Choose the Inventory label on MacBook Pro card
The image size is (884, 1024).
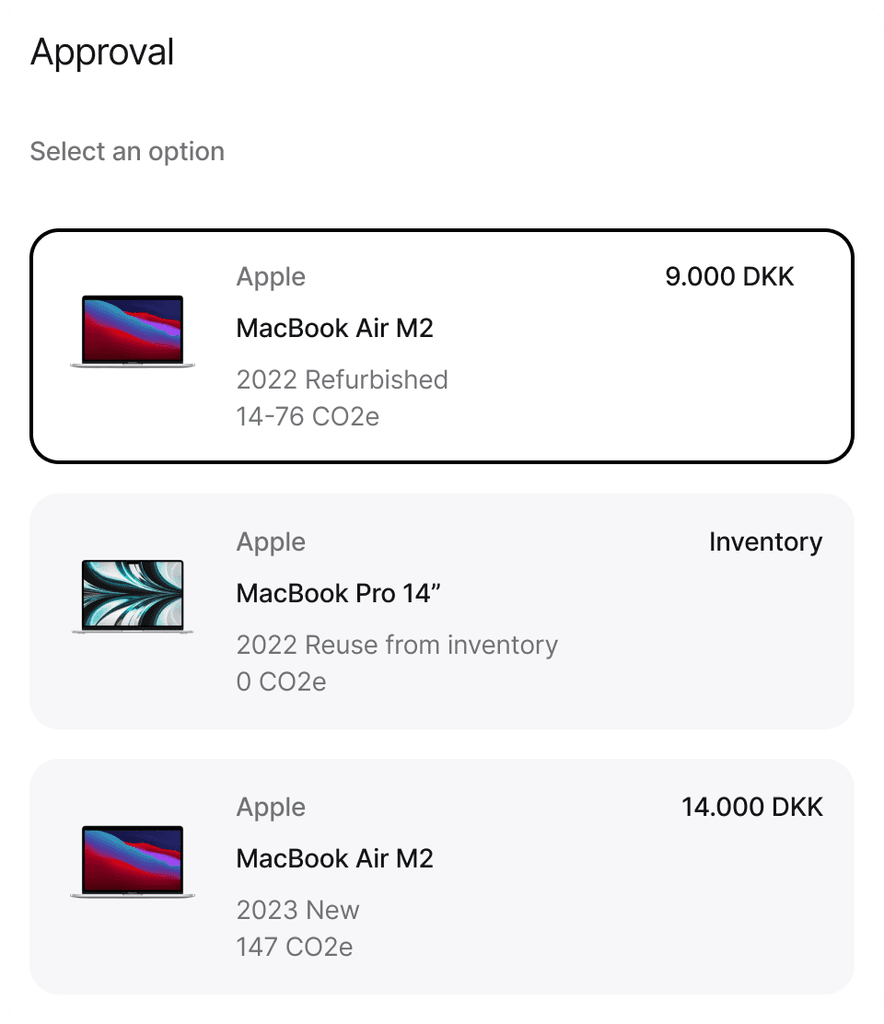[x=765, y=542]
